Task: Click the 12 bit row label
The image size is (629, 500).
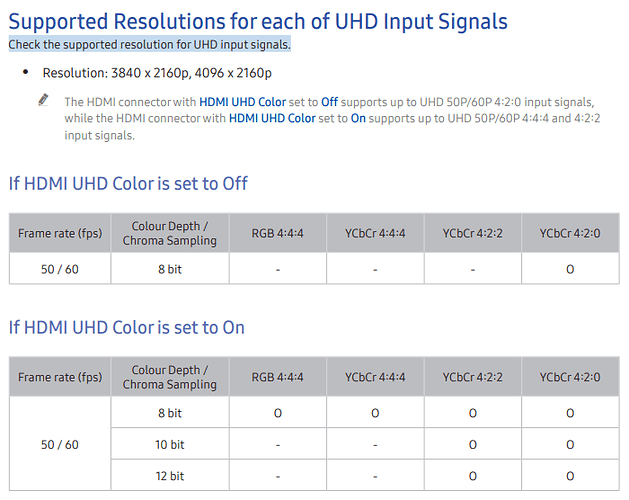Action: pos(170,476)
